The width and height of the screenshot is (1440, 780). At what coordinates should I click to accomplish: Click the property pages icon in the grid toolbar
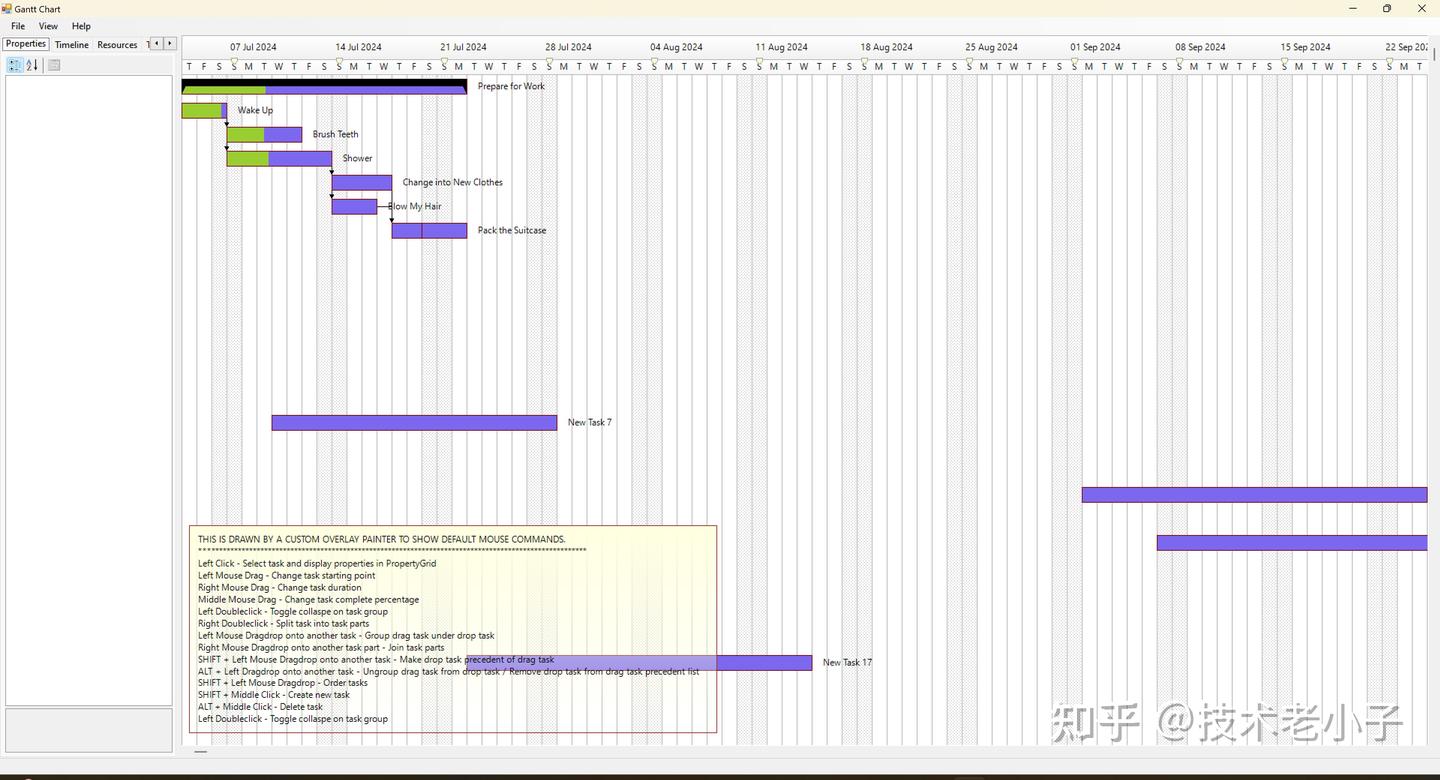[x=53, y=65]
